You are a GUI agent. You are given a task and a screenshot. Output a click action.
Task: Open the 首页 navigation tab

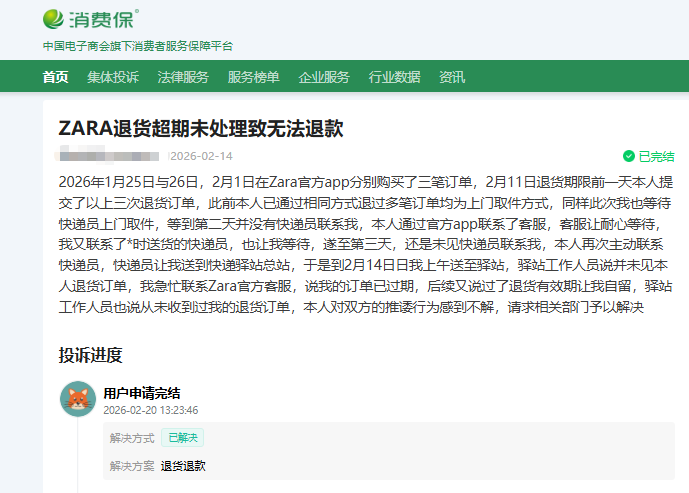click(x=56, y=77)
